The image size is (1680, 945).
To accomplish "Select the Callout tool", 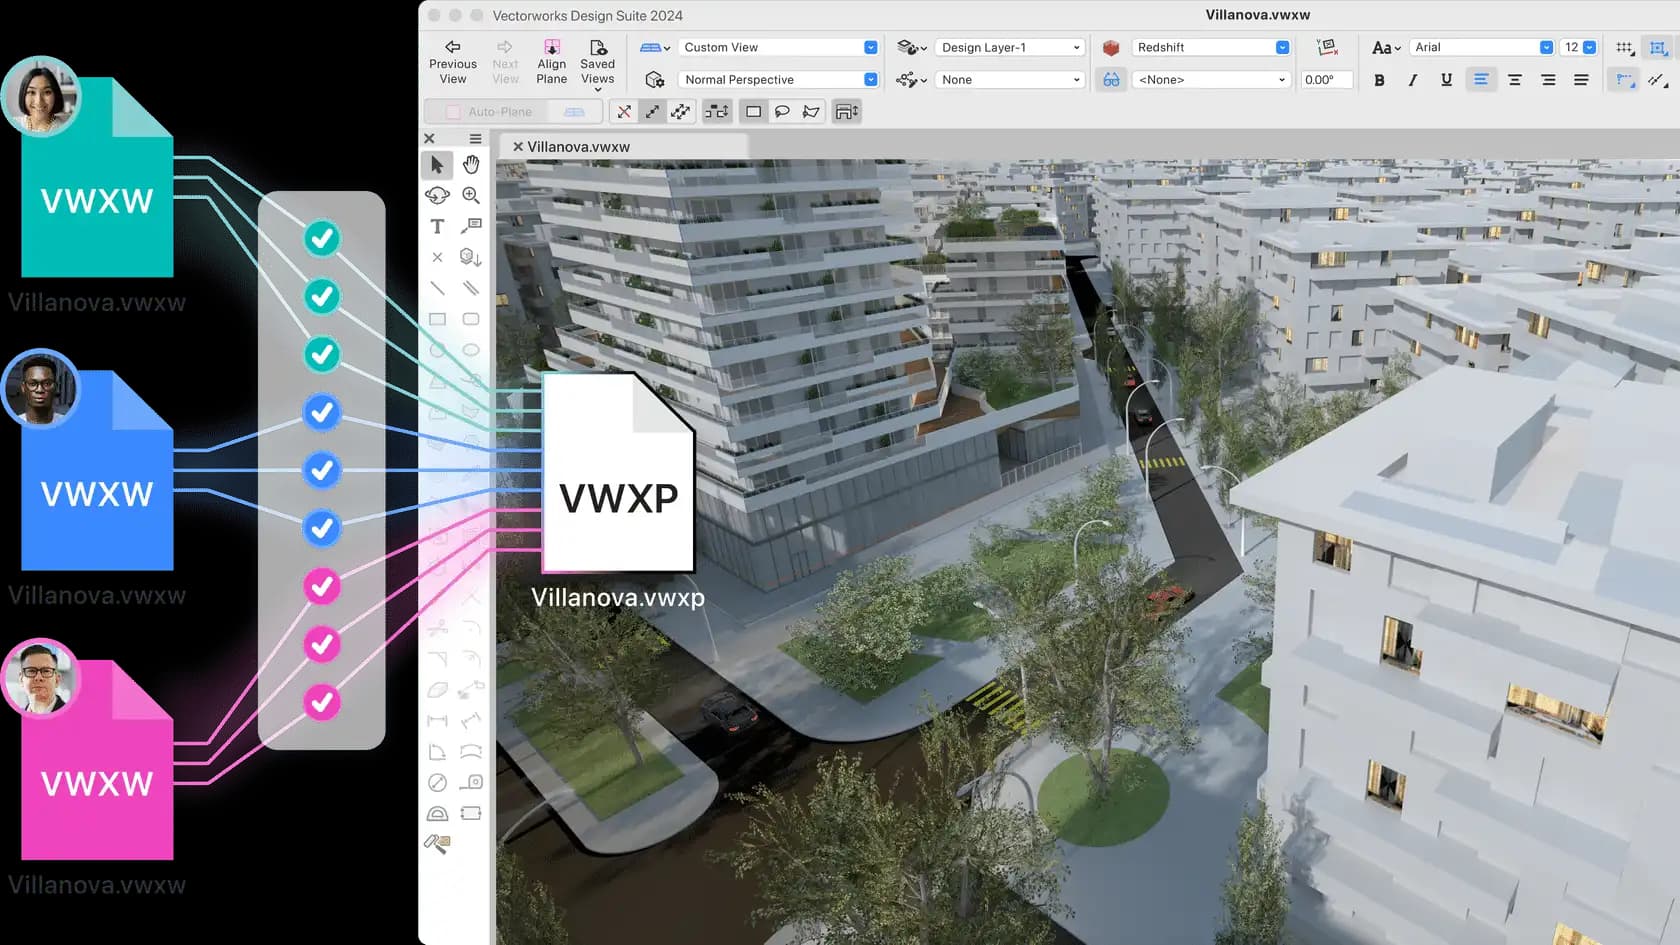I will click(x=471, y=226).
